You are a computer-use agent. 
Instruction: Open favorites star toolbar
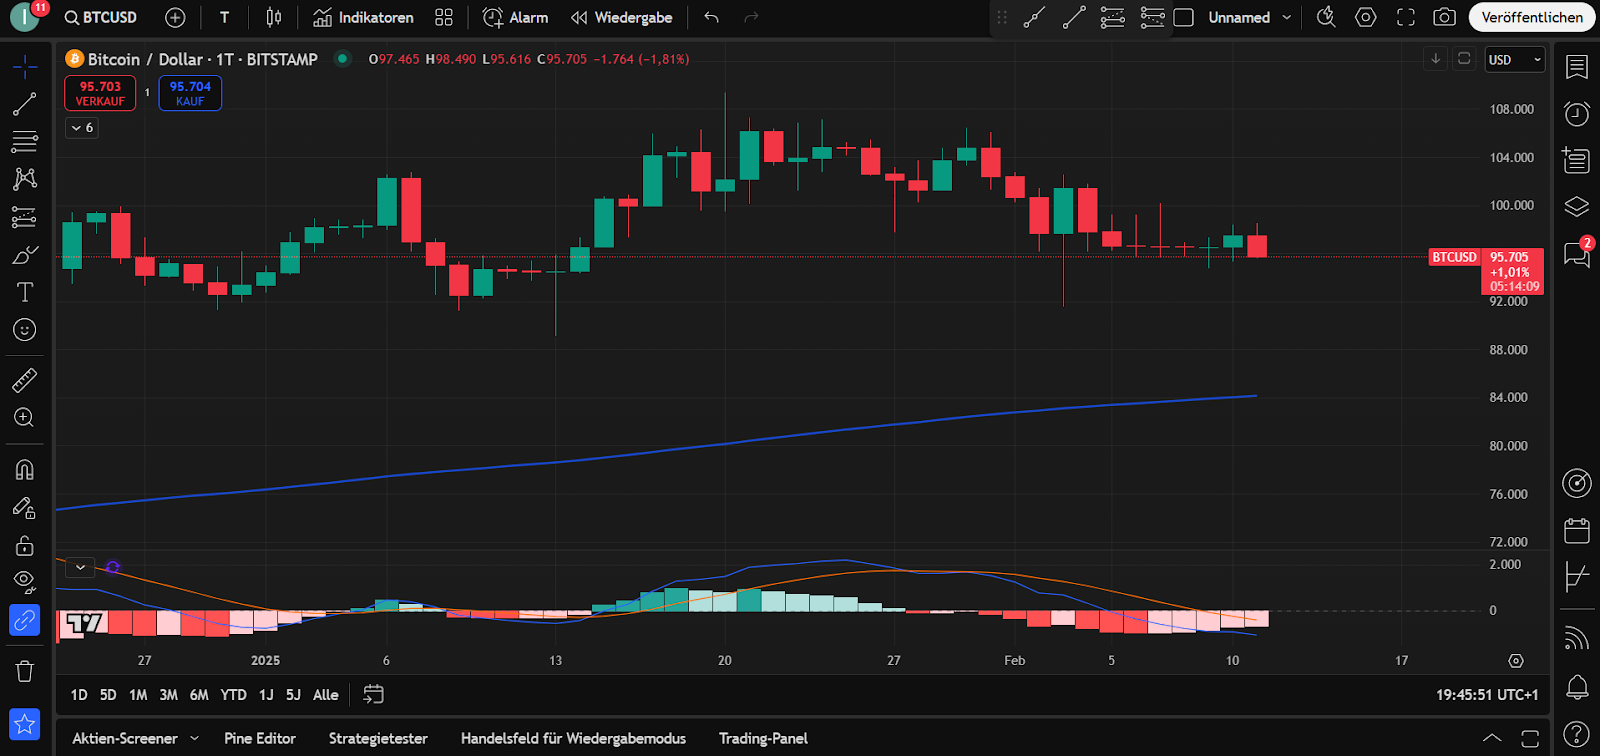point(25,723)
